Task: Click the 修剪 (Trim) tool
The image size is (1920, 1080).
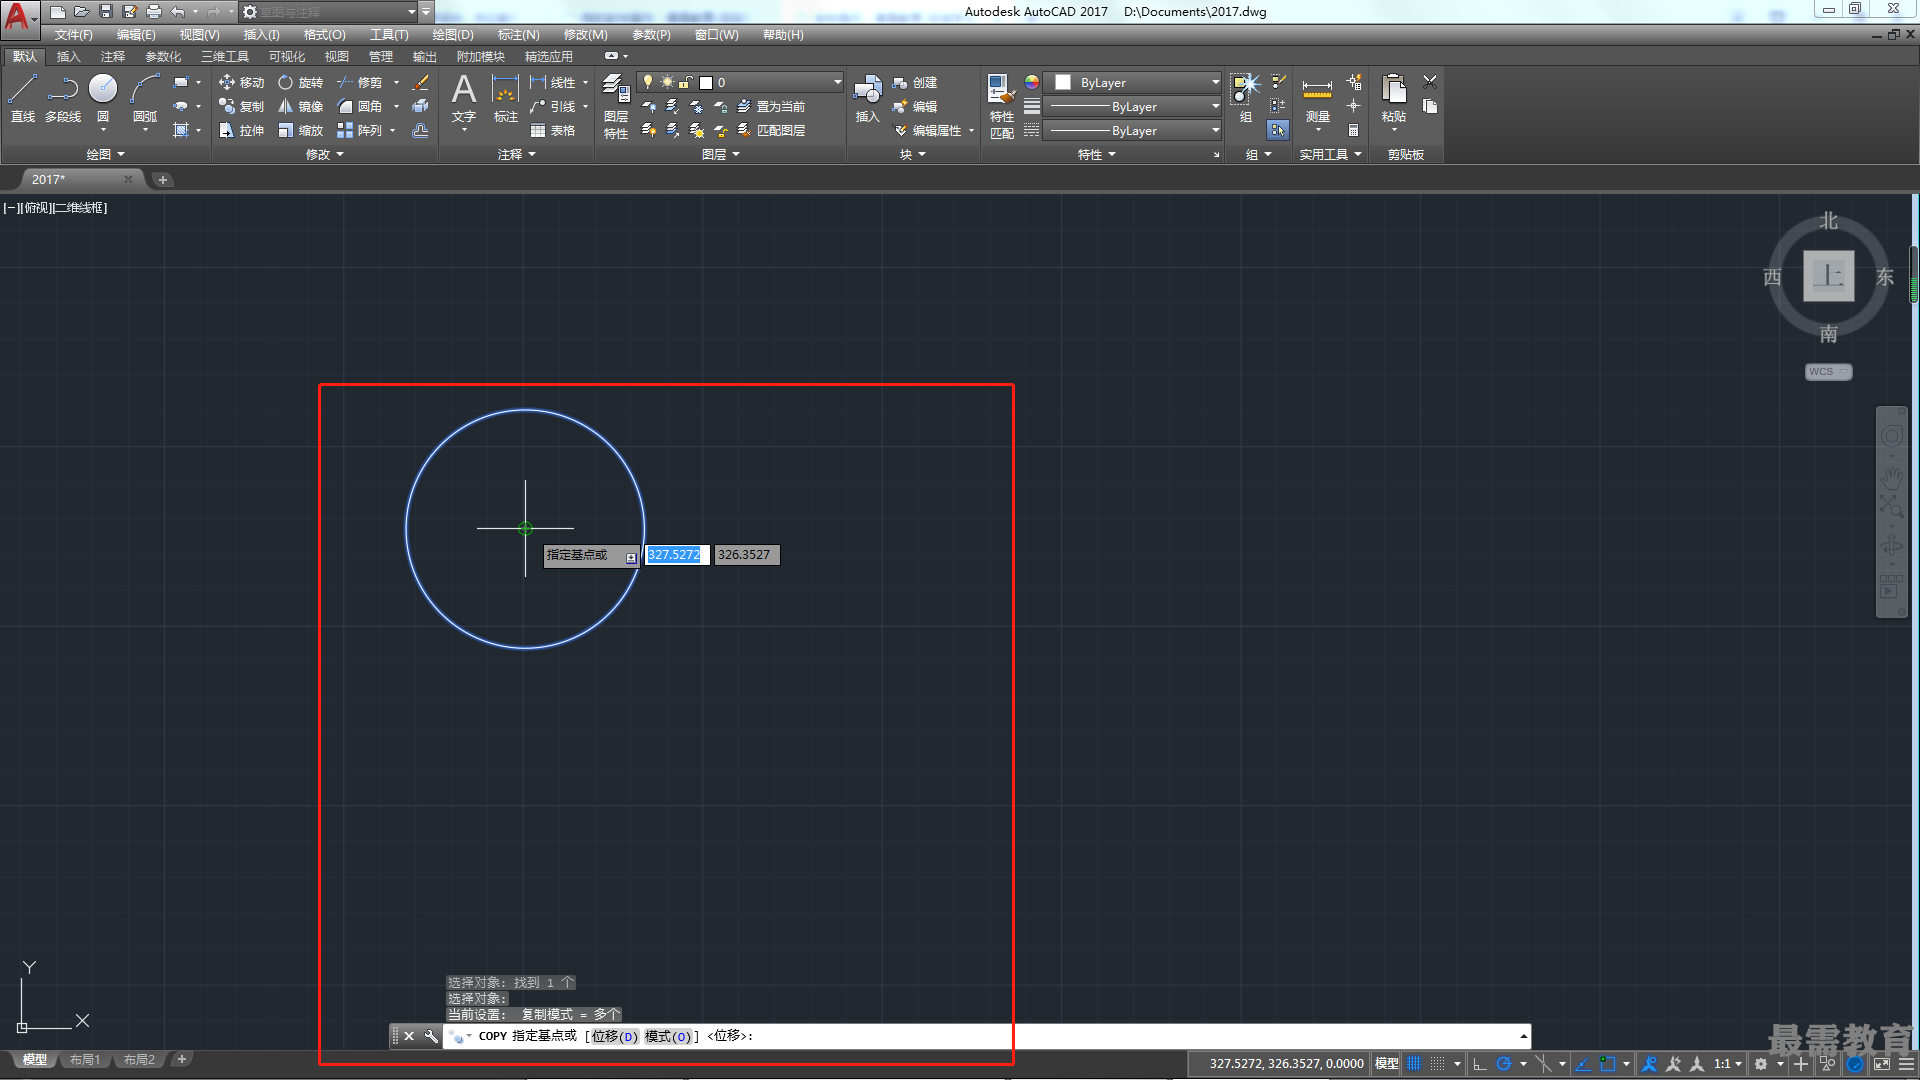Action: click(x=360, y=82)
